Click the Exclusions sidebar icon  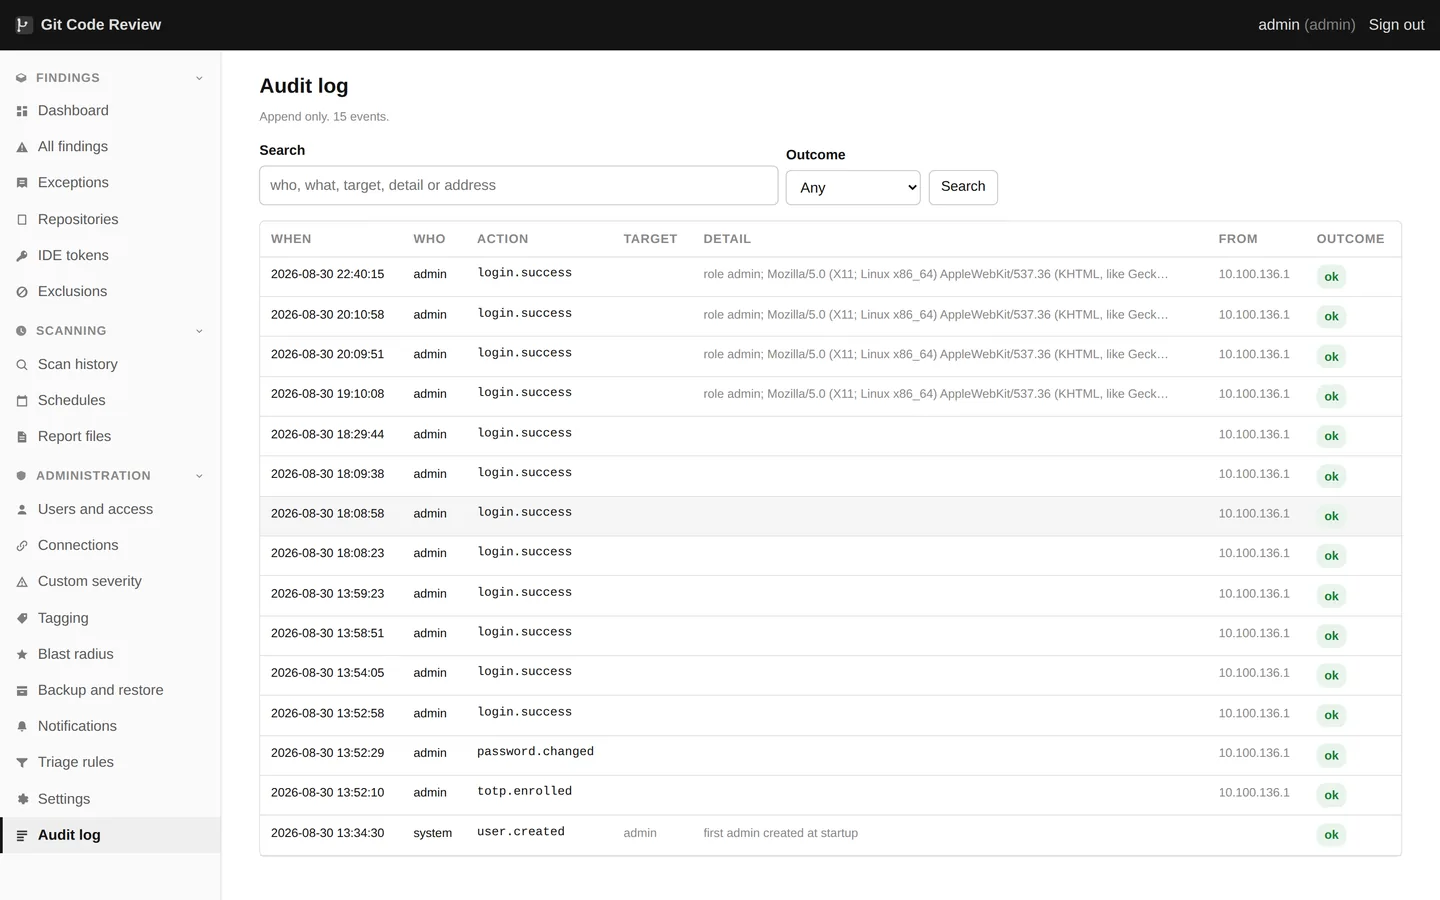22,292
